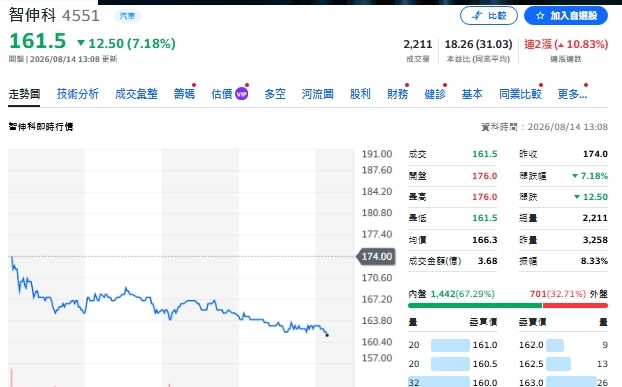This screenshot has width=622, height=387.
Task: Click the 174.00 price marker on the chart axis
Action: (376, 257)
